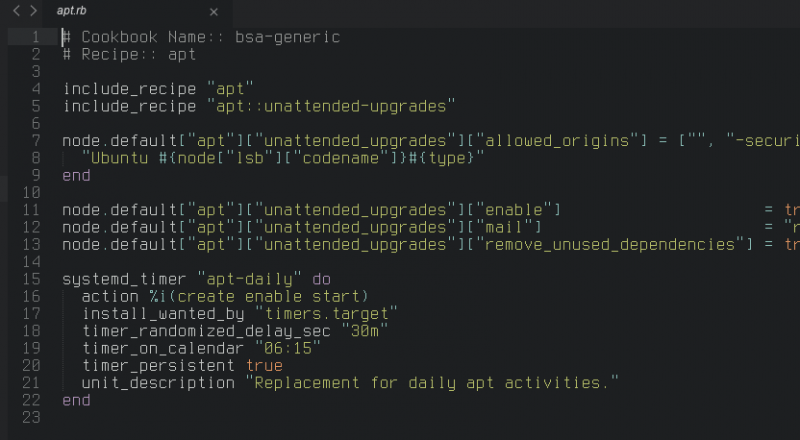Click the "06:15" calendar time string
Screen dimensions: 800x440
288,348
